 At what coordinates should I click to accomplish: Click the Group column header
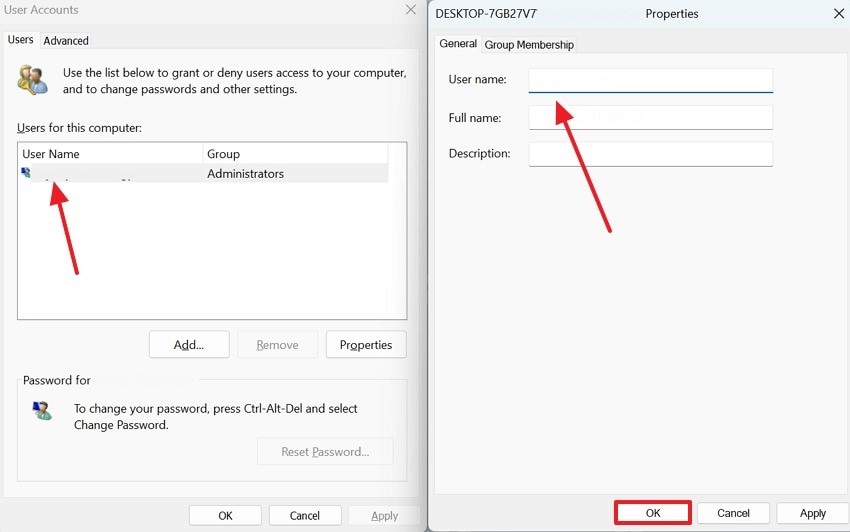coord(295,154)
